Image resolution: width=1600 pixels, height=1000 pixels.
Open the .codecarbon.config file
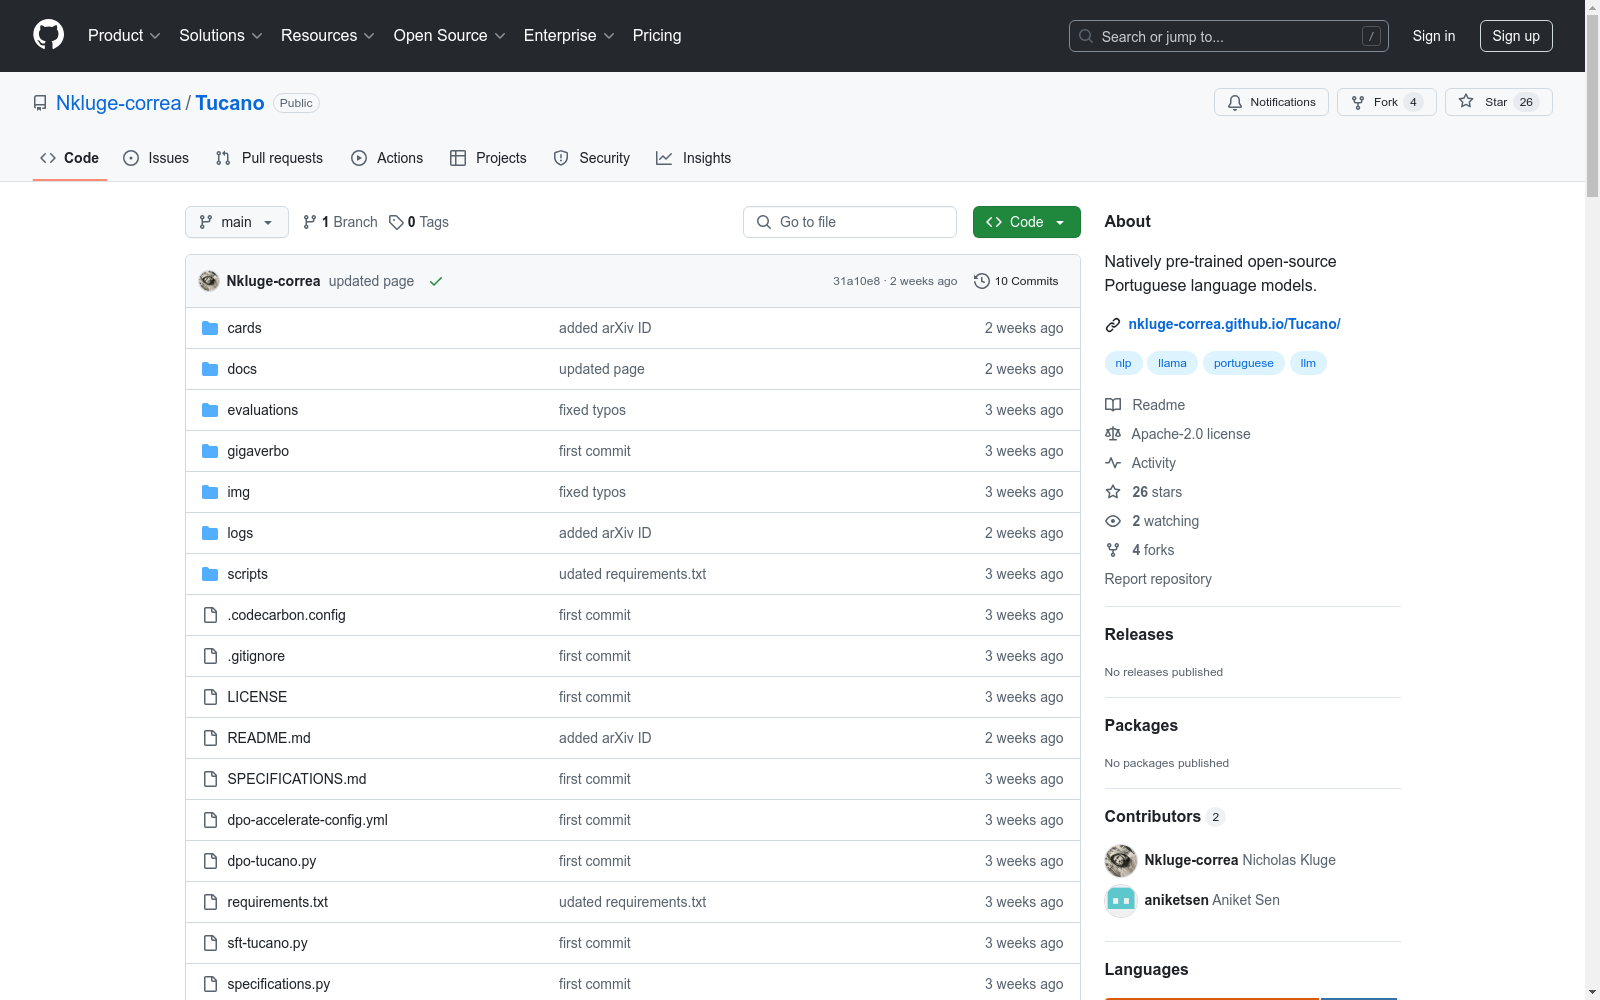coord(286,615)
